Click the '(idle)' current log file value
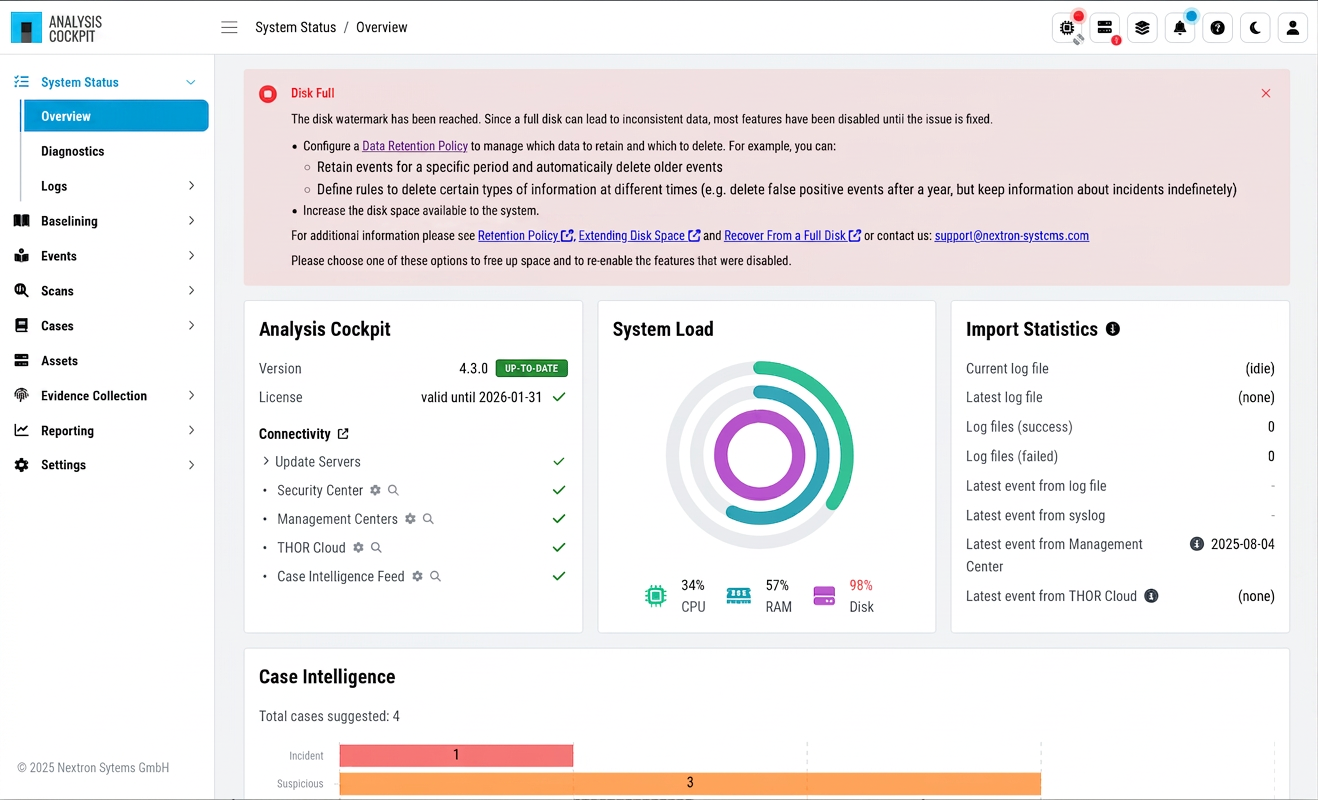1318x800 pixels. 1260,368
